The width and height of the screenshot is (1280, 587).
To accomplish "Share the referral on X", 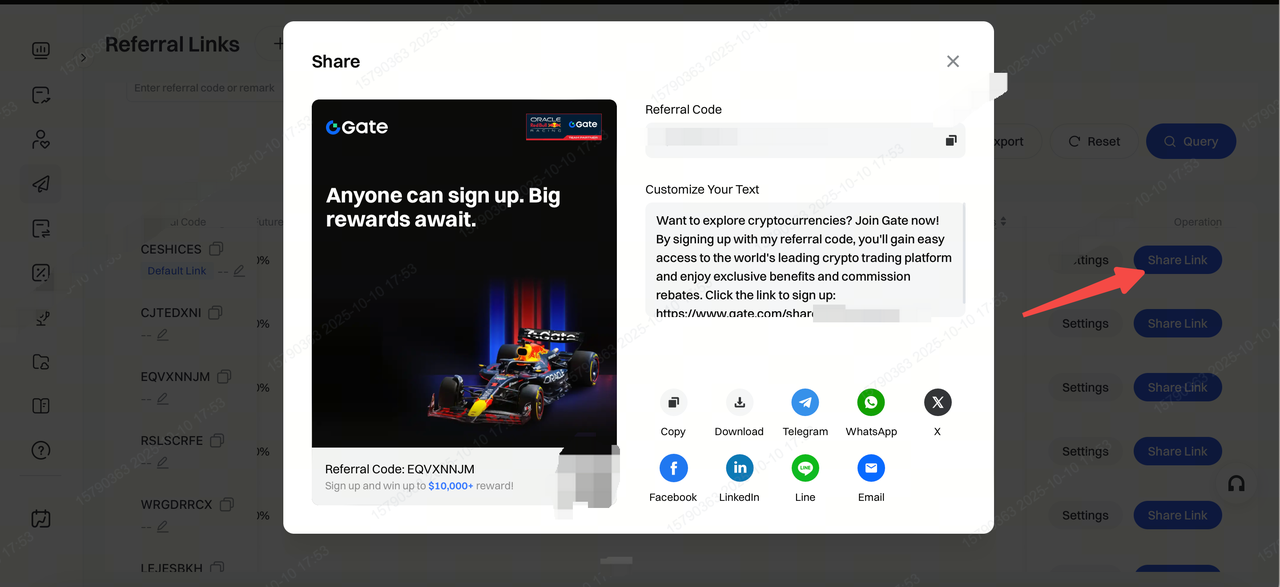I will (937, 402).
